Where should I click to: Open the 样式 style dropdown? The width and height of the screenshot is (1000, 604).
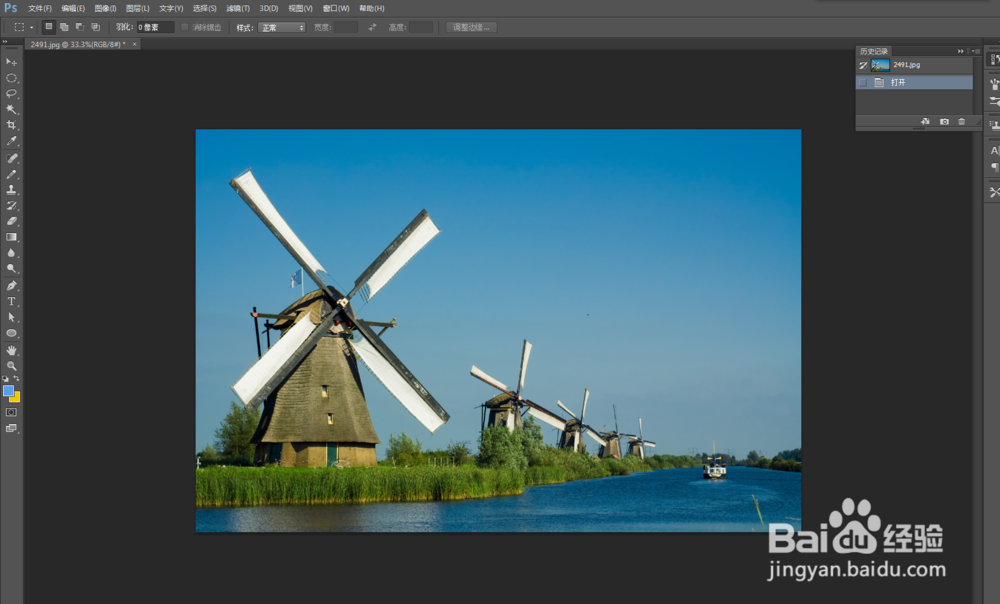281,27
